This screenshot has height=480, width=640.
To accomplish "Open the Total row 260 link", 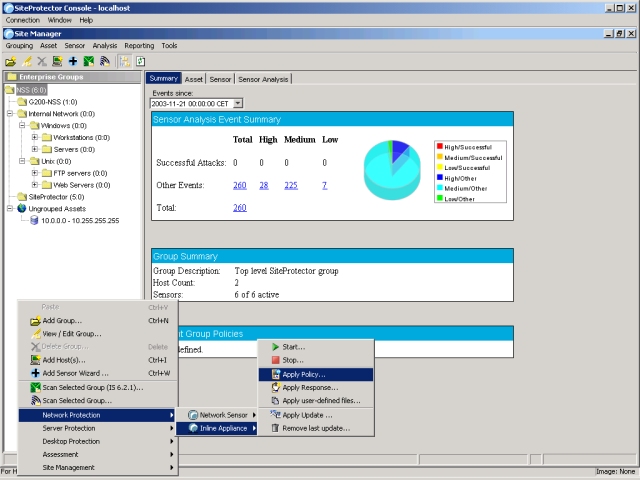I will click(240, 208).
